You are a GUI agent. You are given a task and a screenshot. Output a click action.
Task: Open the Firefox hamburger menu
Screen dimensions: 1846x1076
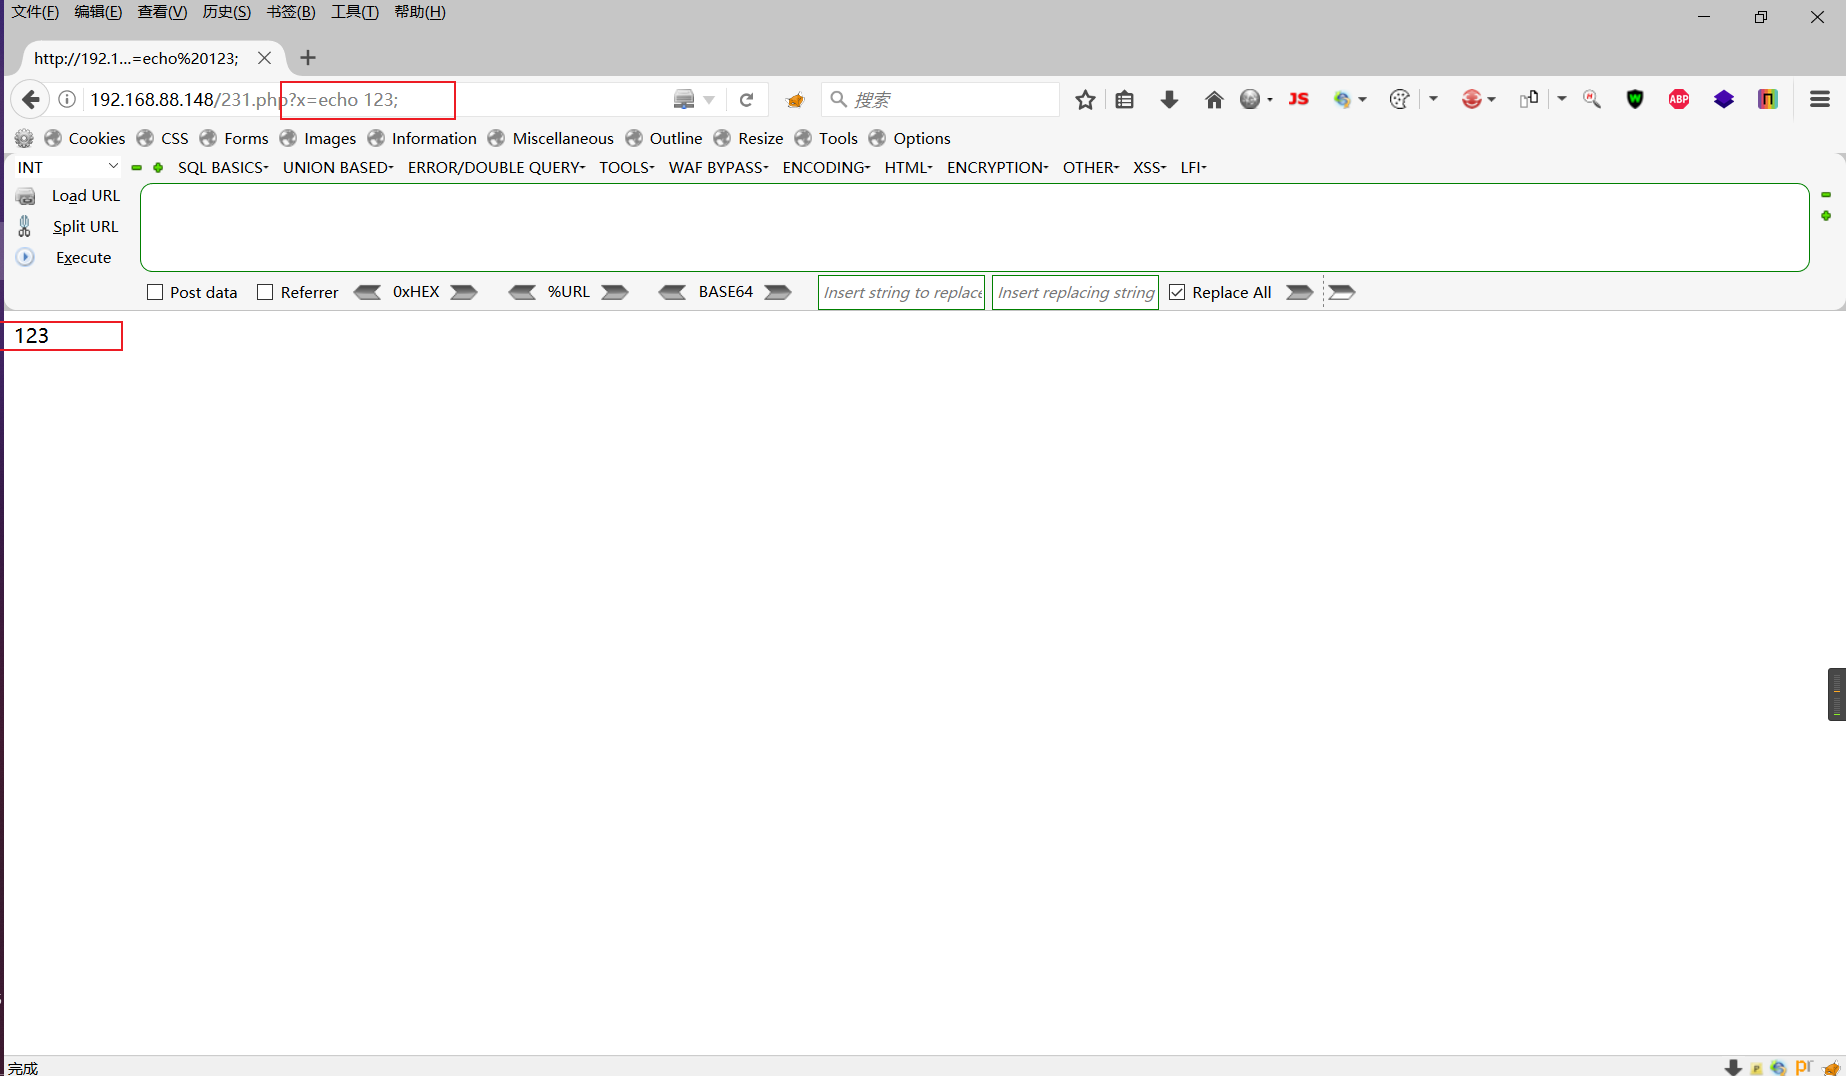pos(1819,99)
